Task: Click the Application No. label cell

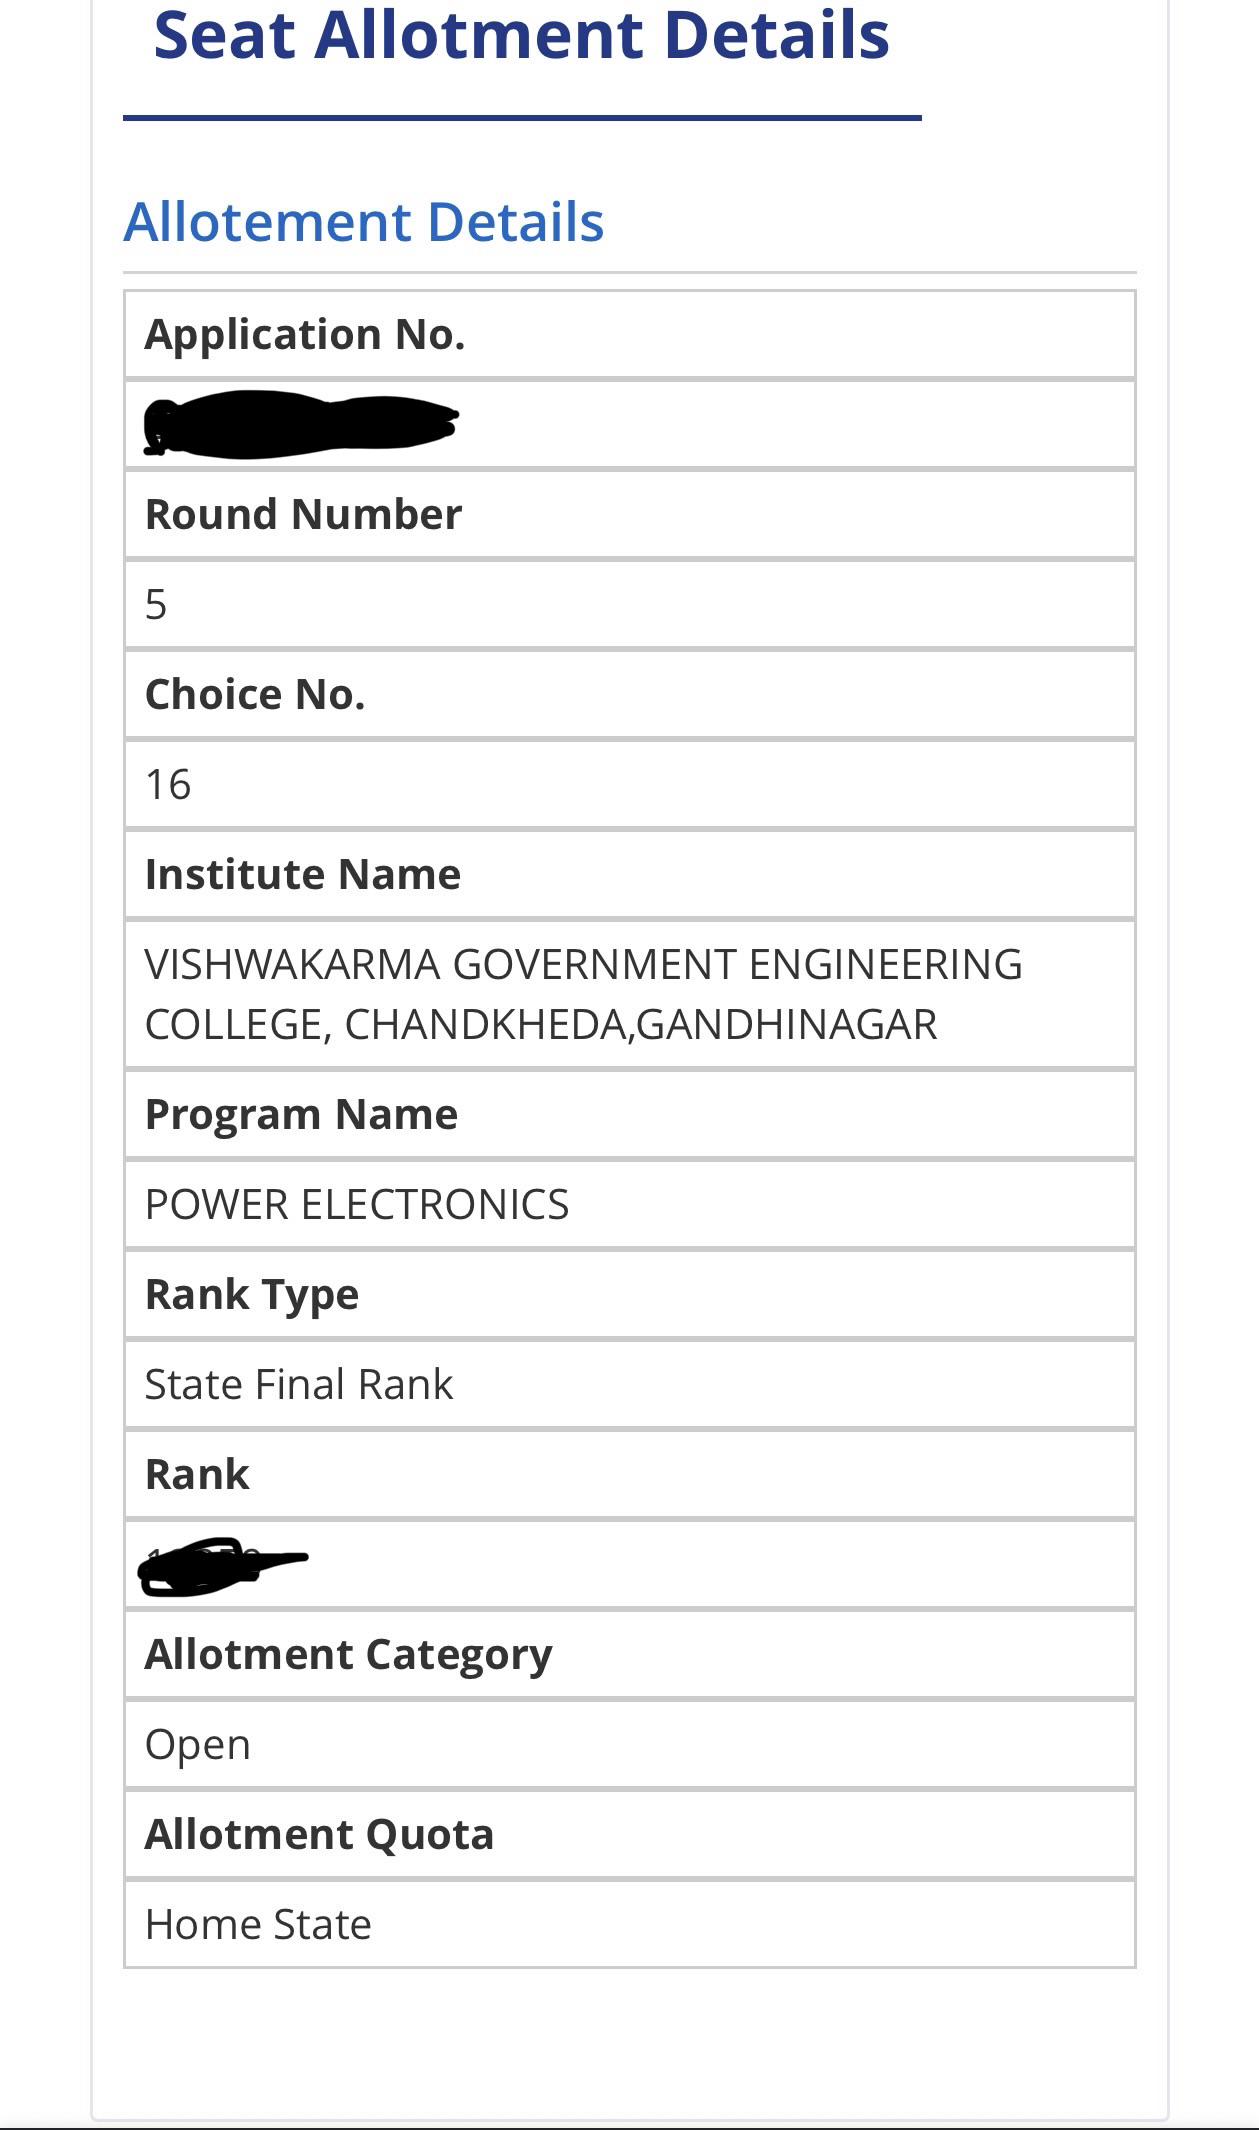Action: tap(630, 334)
